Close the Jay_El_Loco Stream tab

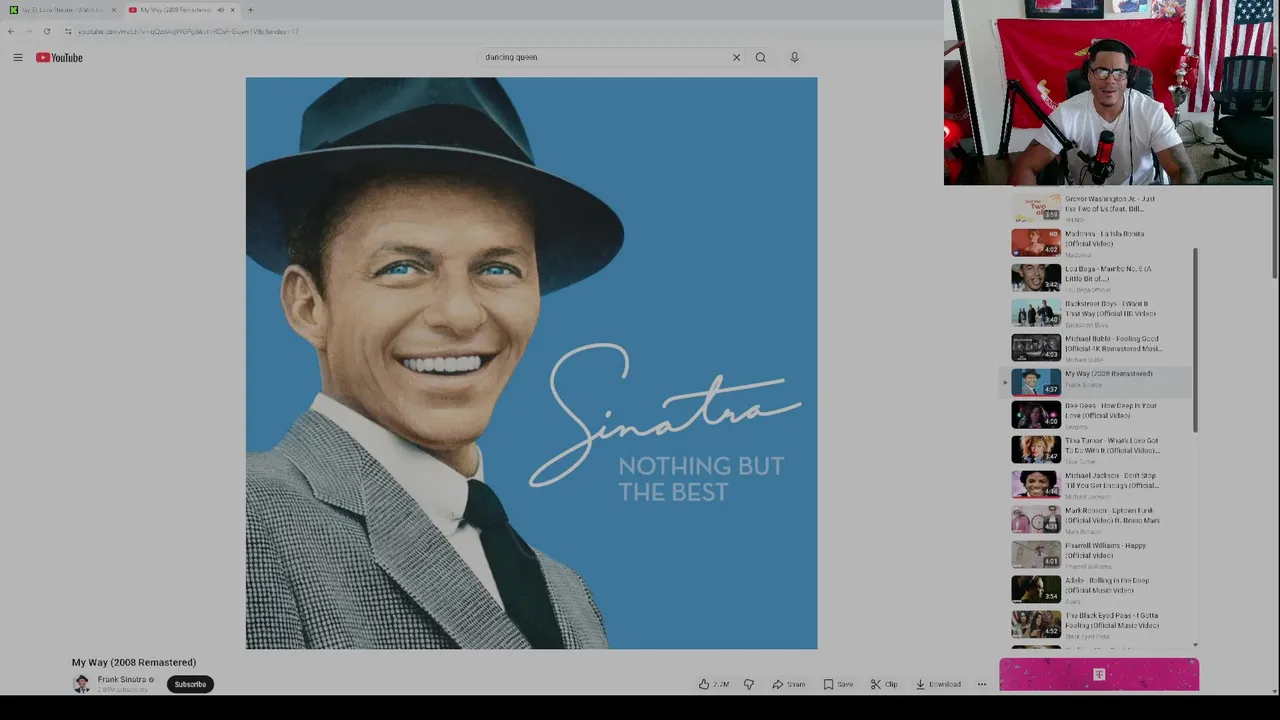click(x=113, y=10)
